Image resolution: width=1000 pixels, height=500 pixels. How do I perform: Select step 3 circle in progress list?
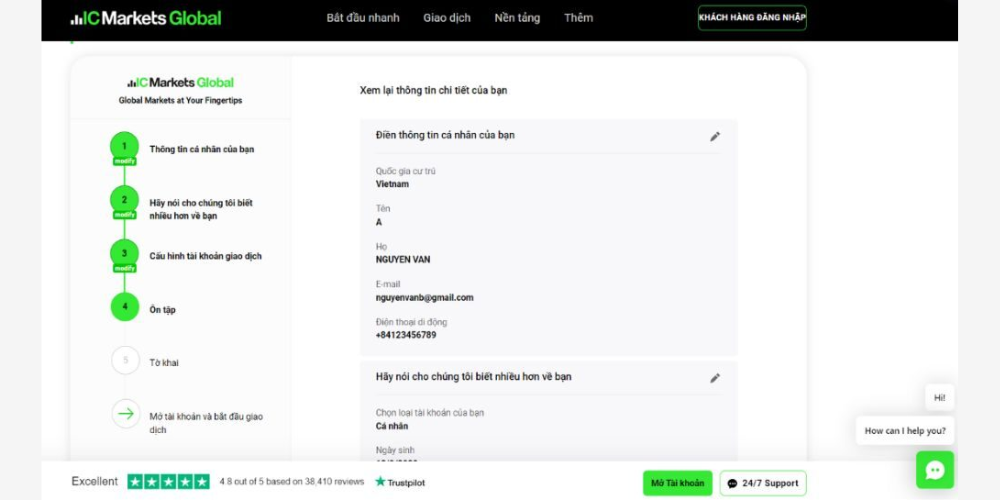125,253
